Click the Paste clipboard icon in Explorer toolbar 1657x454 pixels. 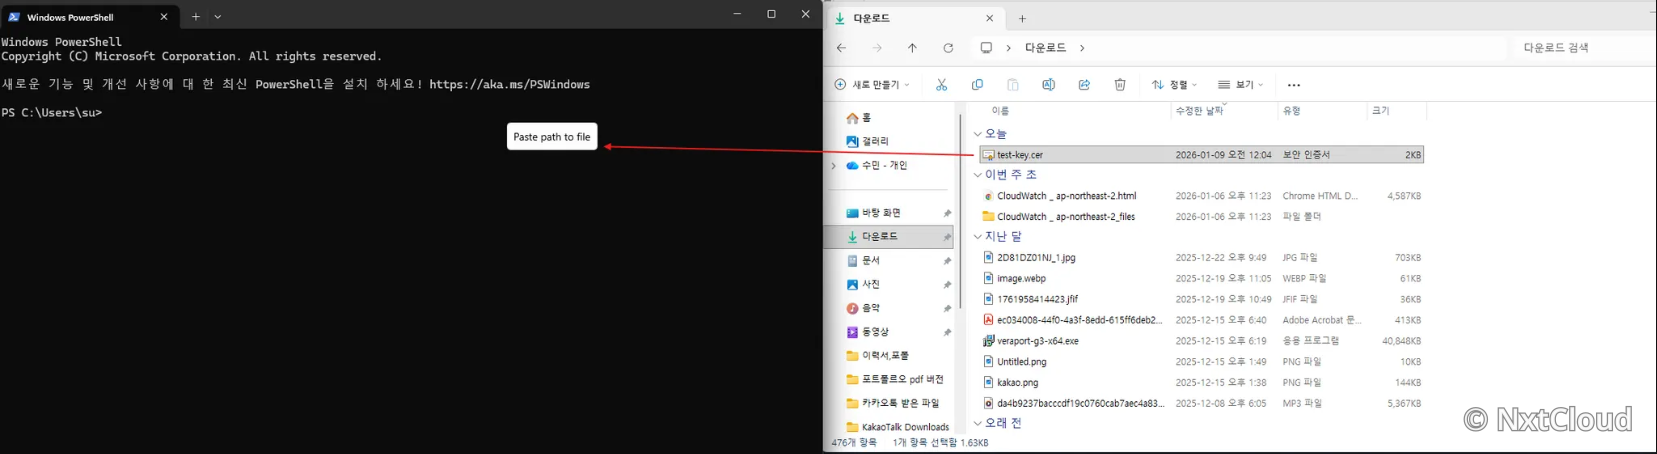[1013, 85]
